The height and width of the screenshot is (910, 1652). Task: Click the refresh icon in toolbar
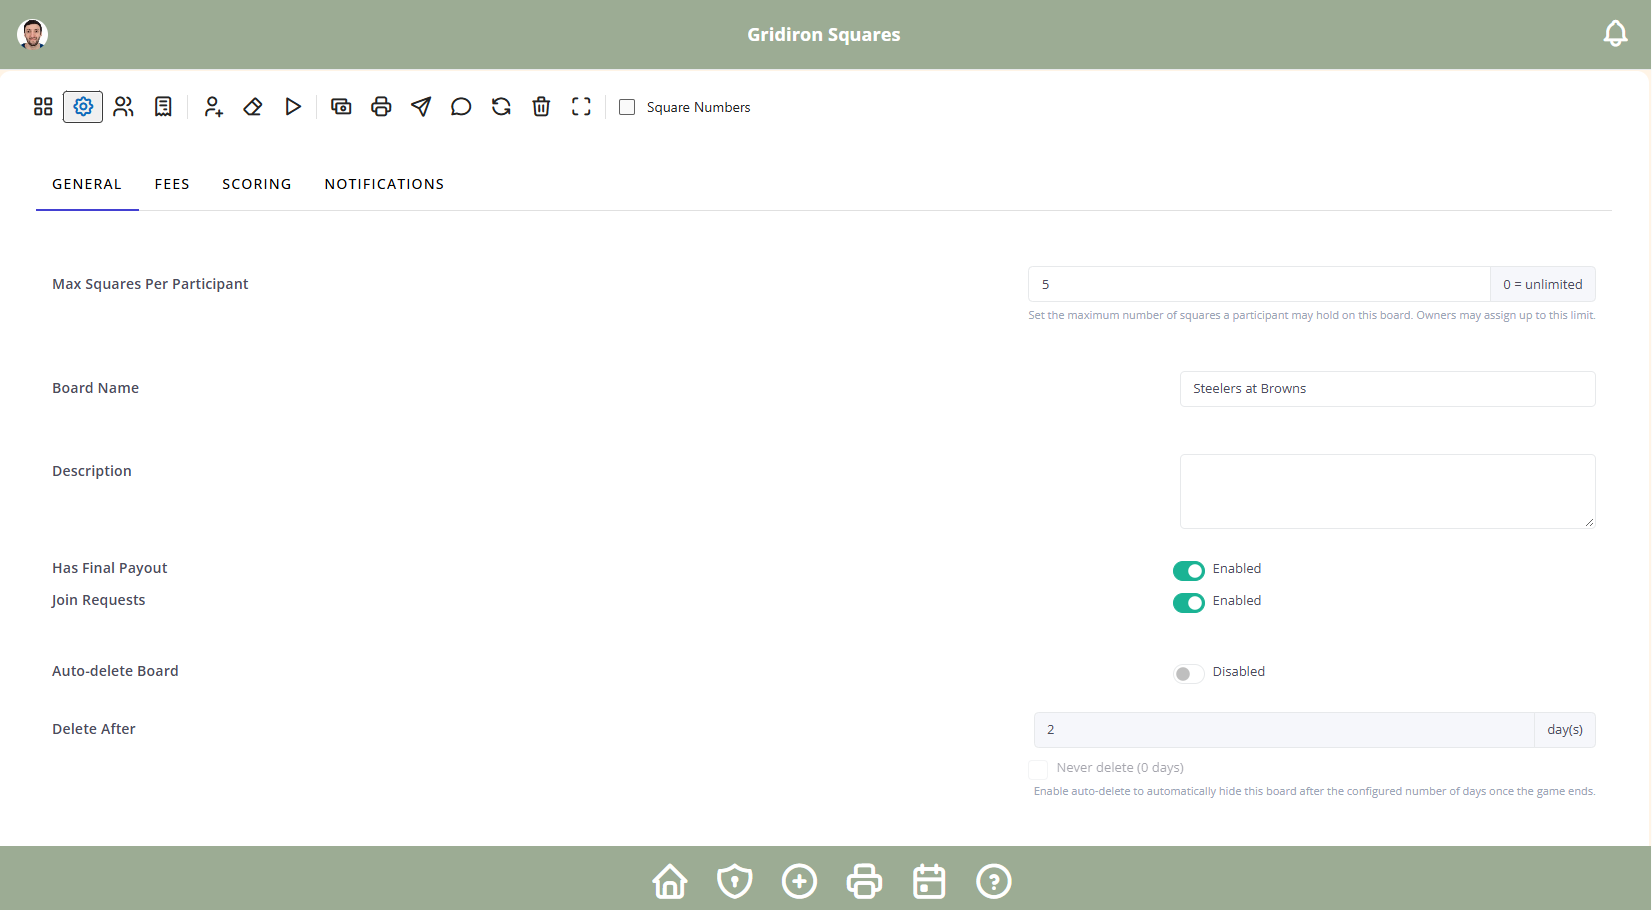point(501,107)
